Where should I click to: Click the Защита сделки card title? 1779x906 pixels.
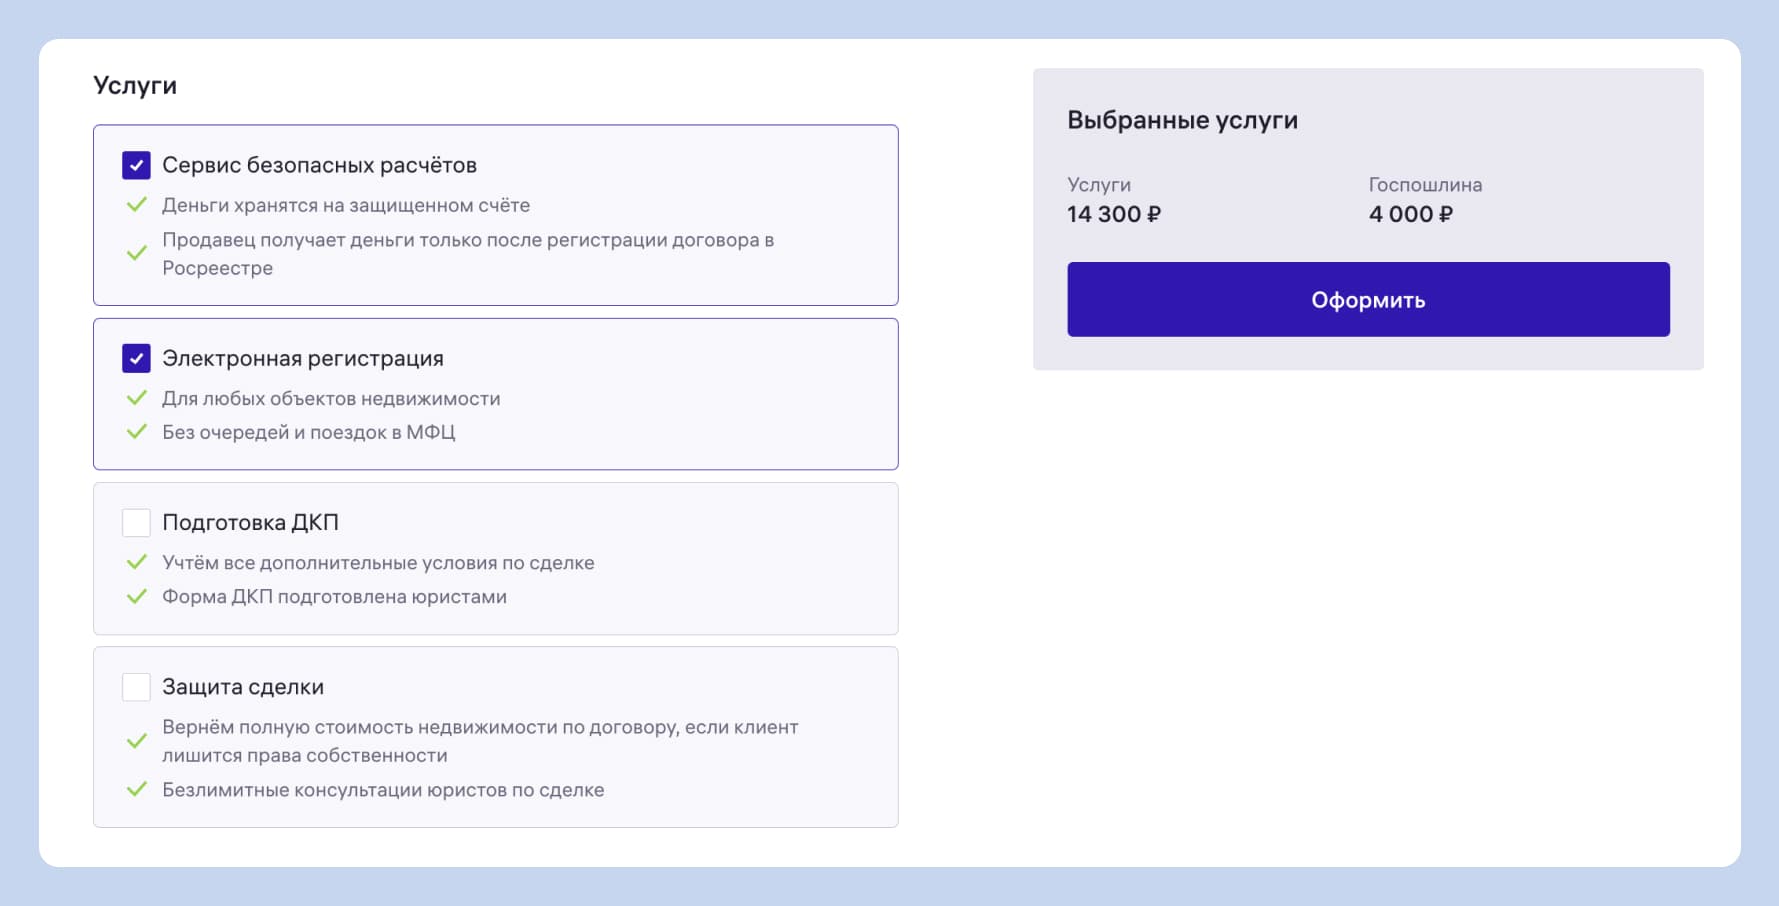coord(243,687)
